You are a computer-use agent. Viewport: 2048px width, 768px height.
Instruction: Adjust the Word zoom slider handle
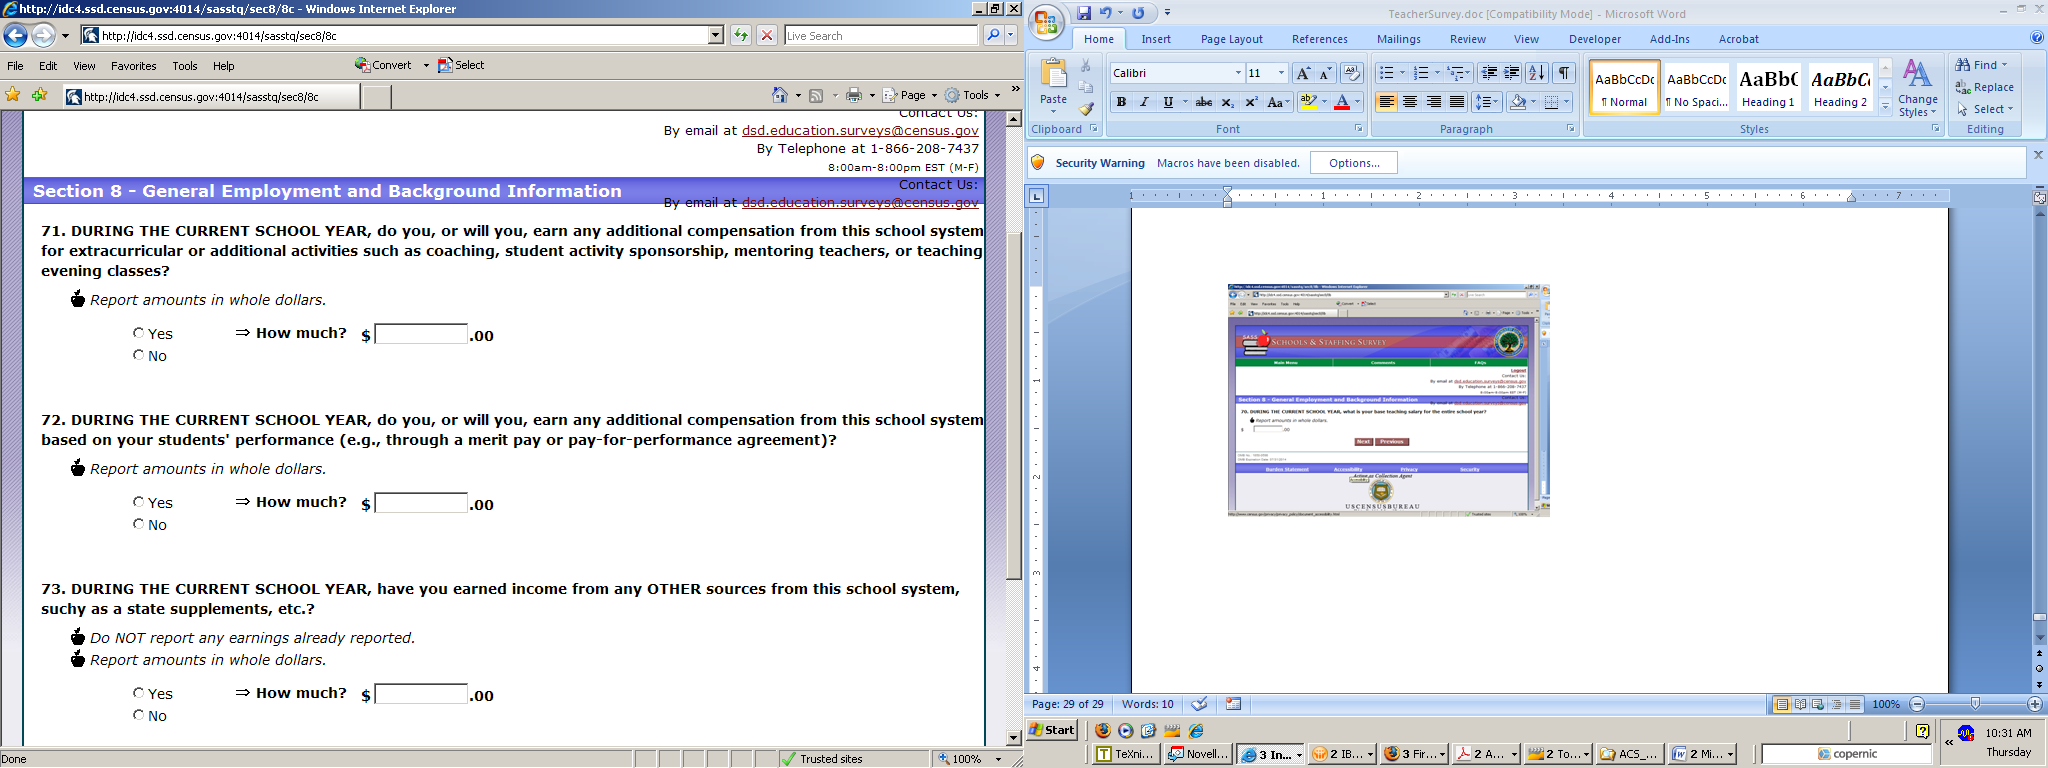[1975, 704]
